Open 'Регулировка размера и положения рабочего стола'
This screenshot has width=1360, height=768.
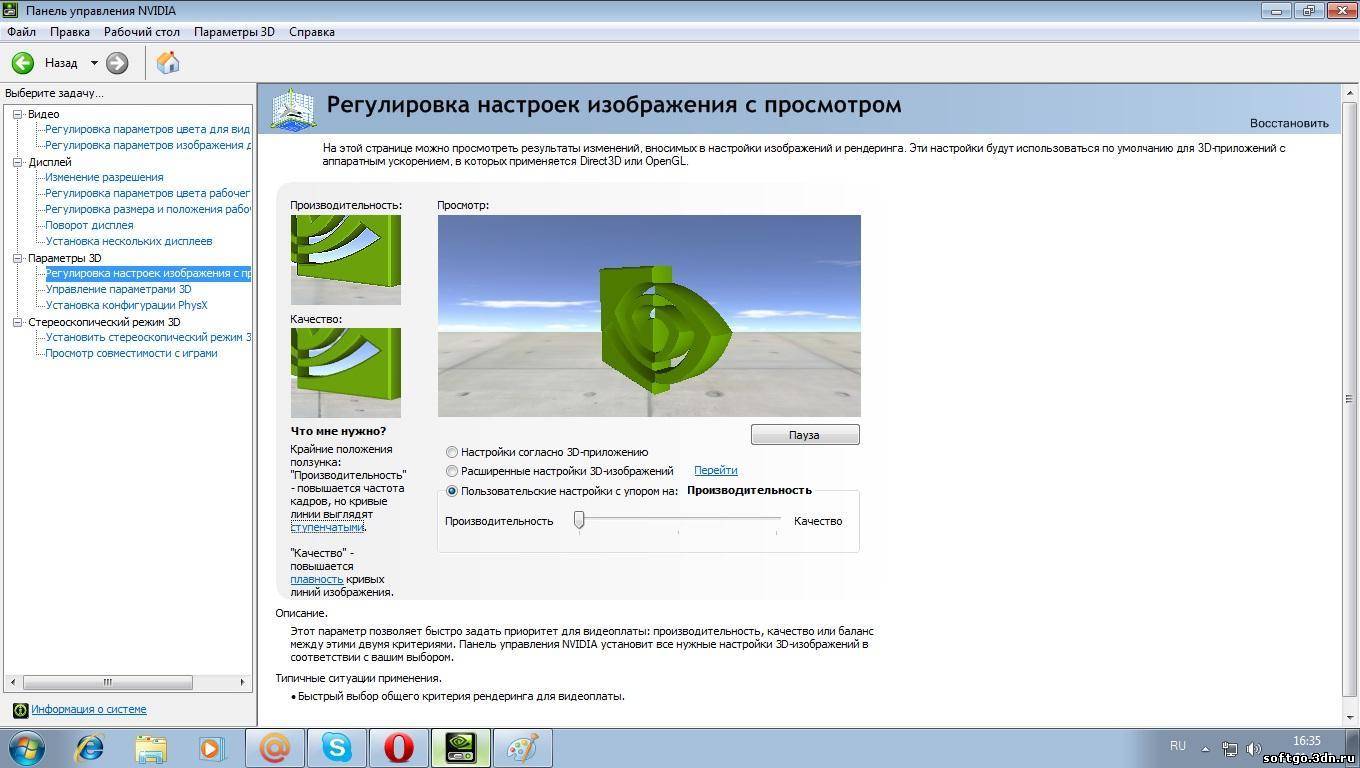(x=148, y=210)
